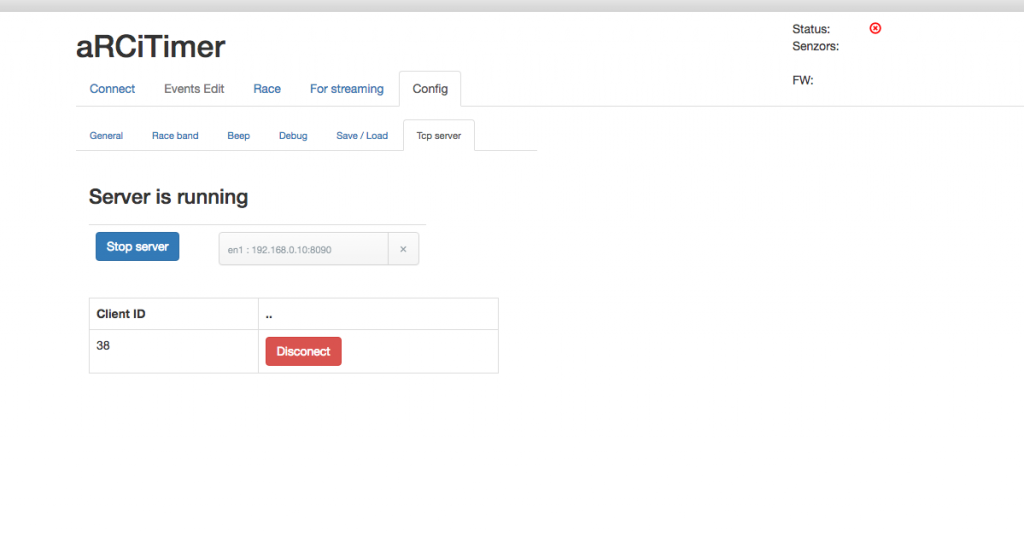The width and height of the screenshot is (1024, 533).
Task: Open the en1 192.168.0.10:8090 interface selector
Action: (303, 249)
